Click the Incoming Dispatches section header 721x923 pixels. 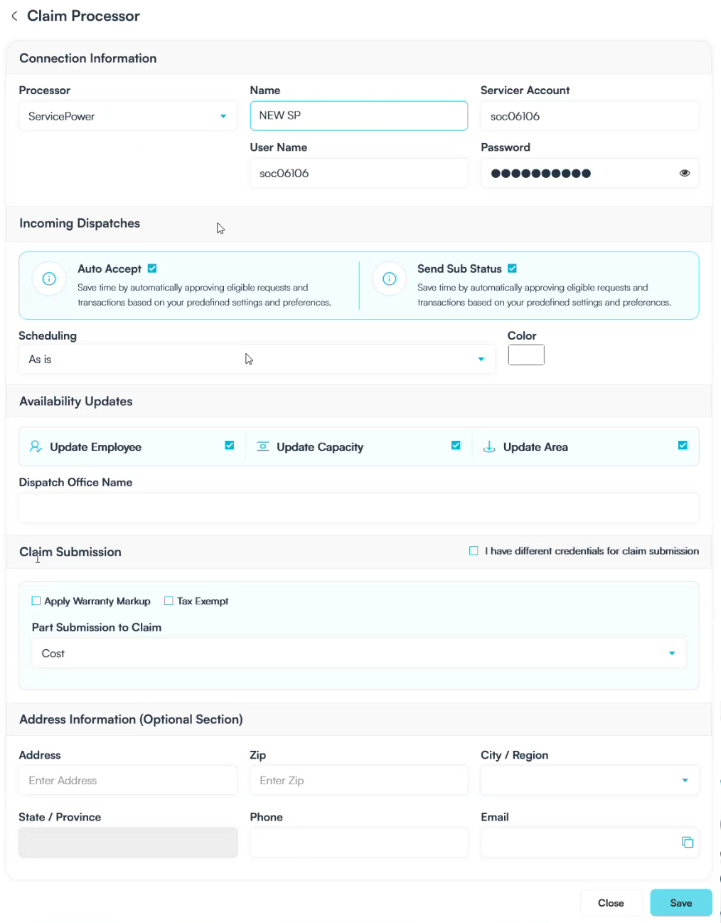[x=79, y=223]
